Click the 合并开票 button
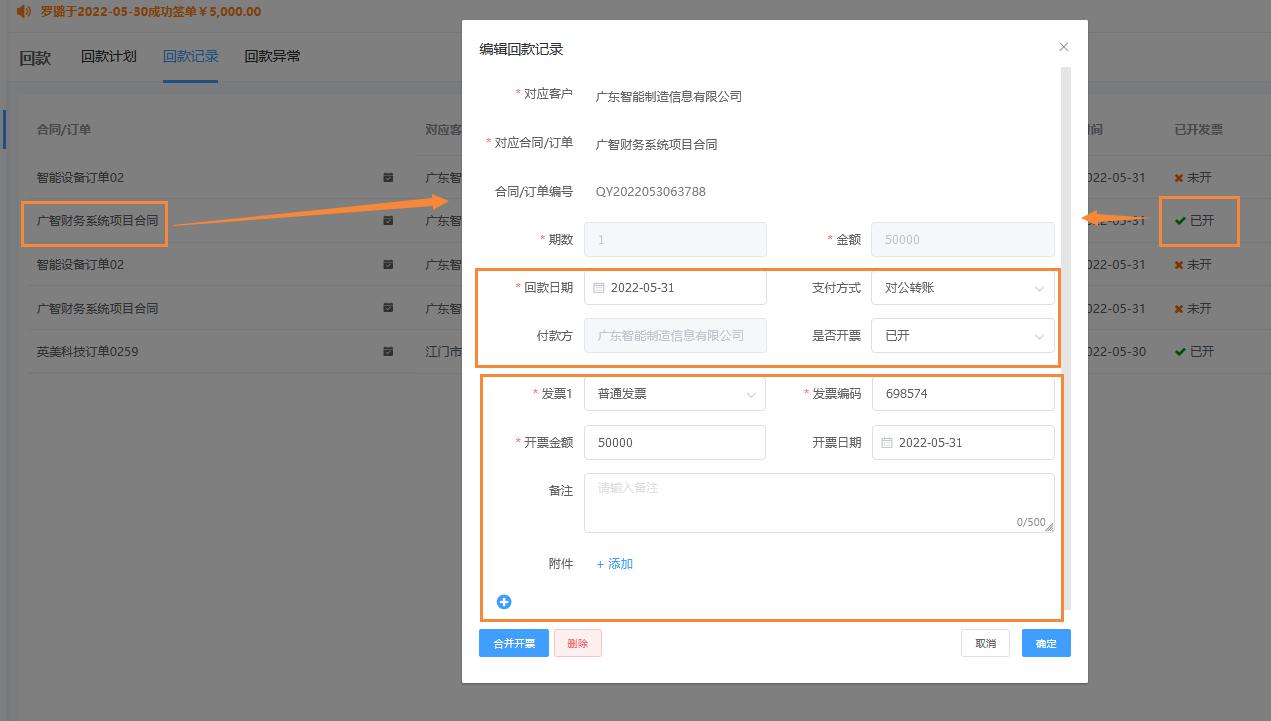This screenshot has height=721, width=1271. (x=514, y=643)
